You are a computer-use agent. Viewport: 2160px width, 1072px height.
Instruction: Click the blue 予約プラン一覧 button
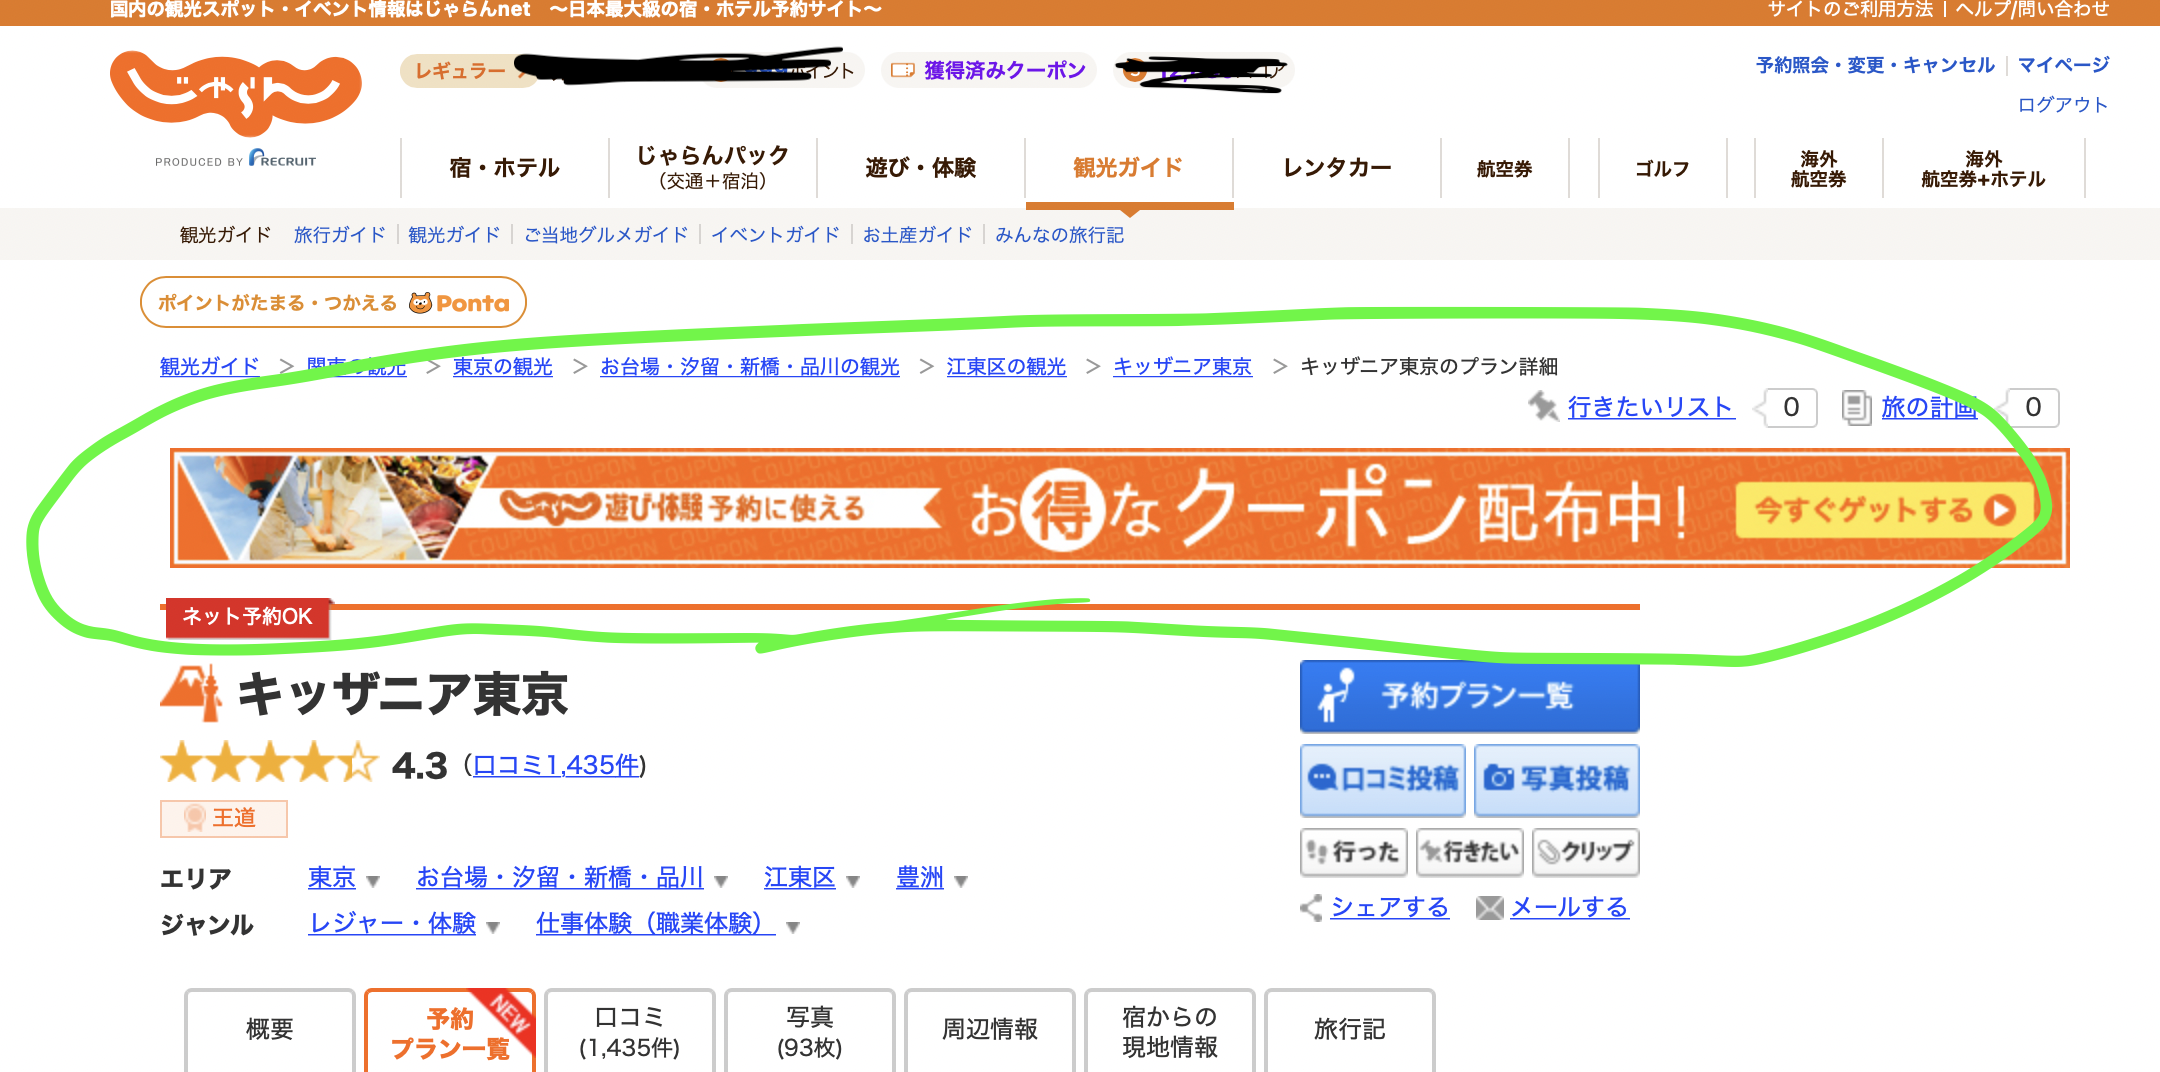[1470, 696]
